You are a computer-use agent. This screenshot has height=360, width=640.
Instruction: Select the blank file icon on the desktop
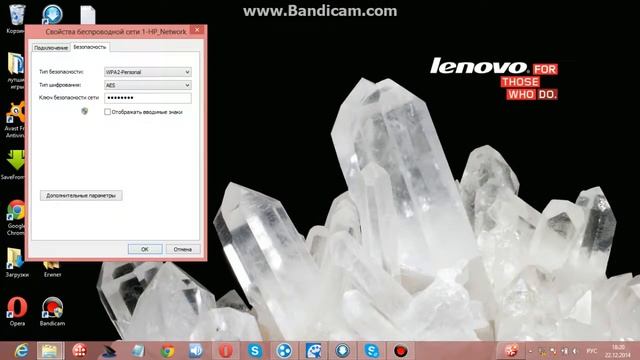pos(88,16)
